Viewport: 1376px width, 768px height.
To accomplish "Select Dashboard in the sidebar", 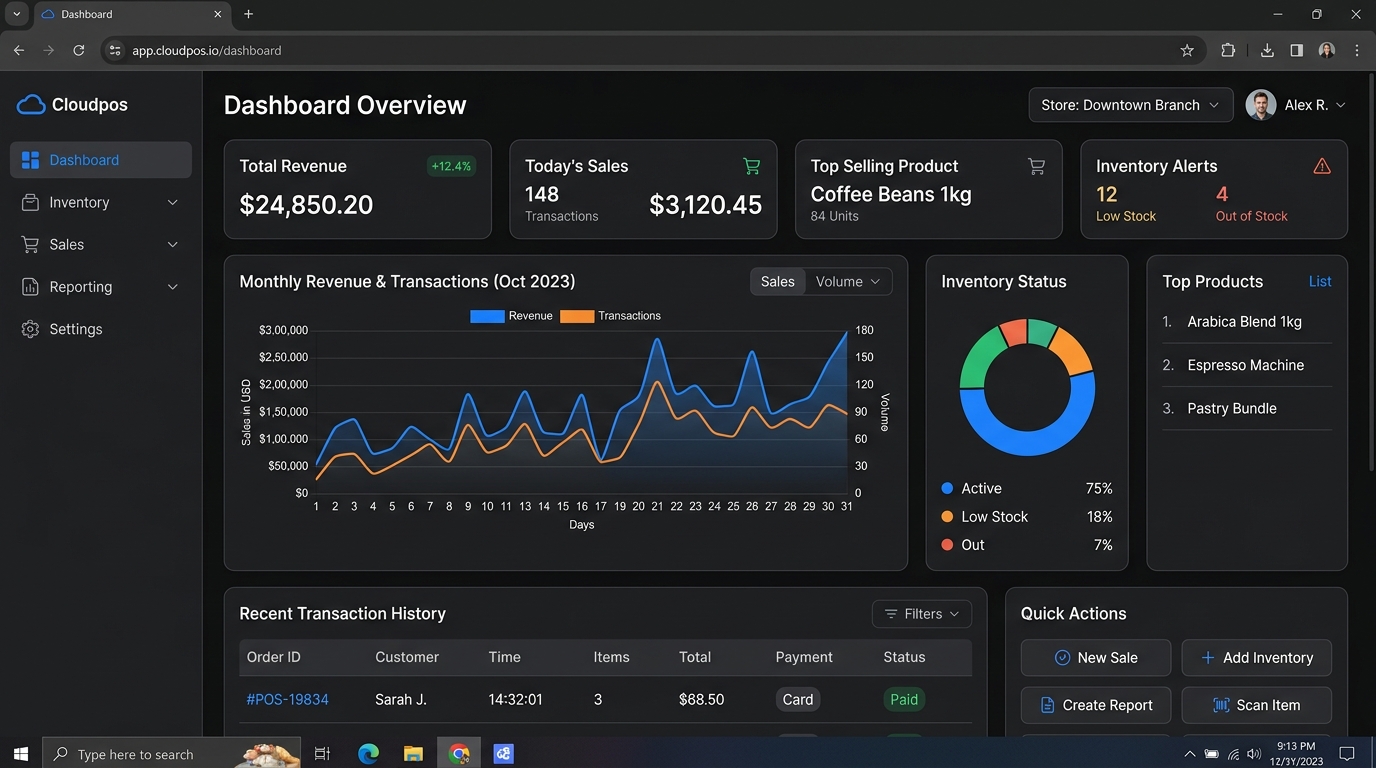I will (x=101, y=160).
